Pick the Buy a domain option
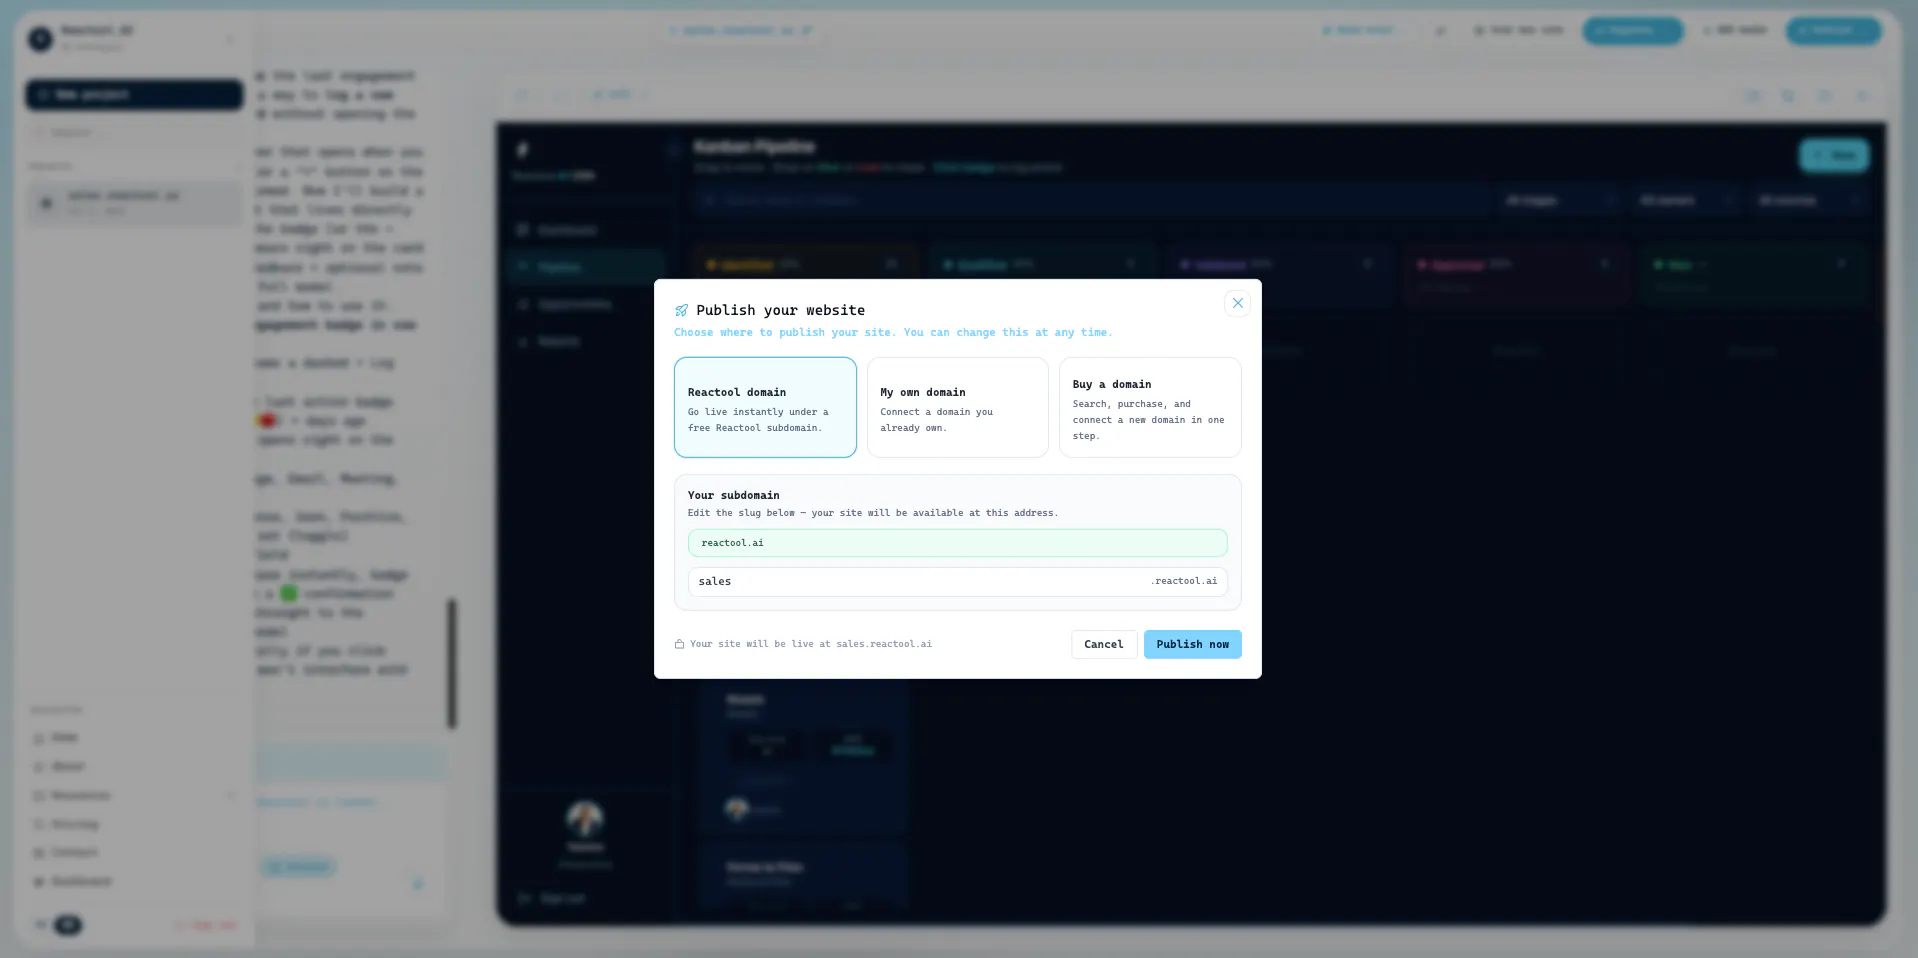1918x958 pixels. pos(1150,407)
